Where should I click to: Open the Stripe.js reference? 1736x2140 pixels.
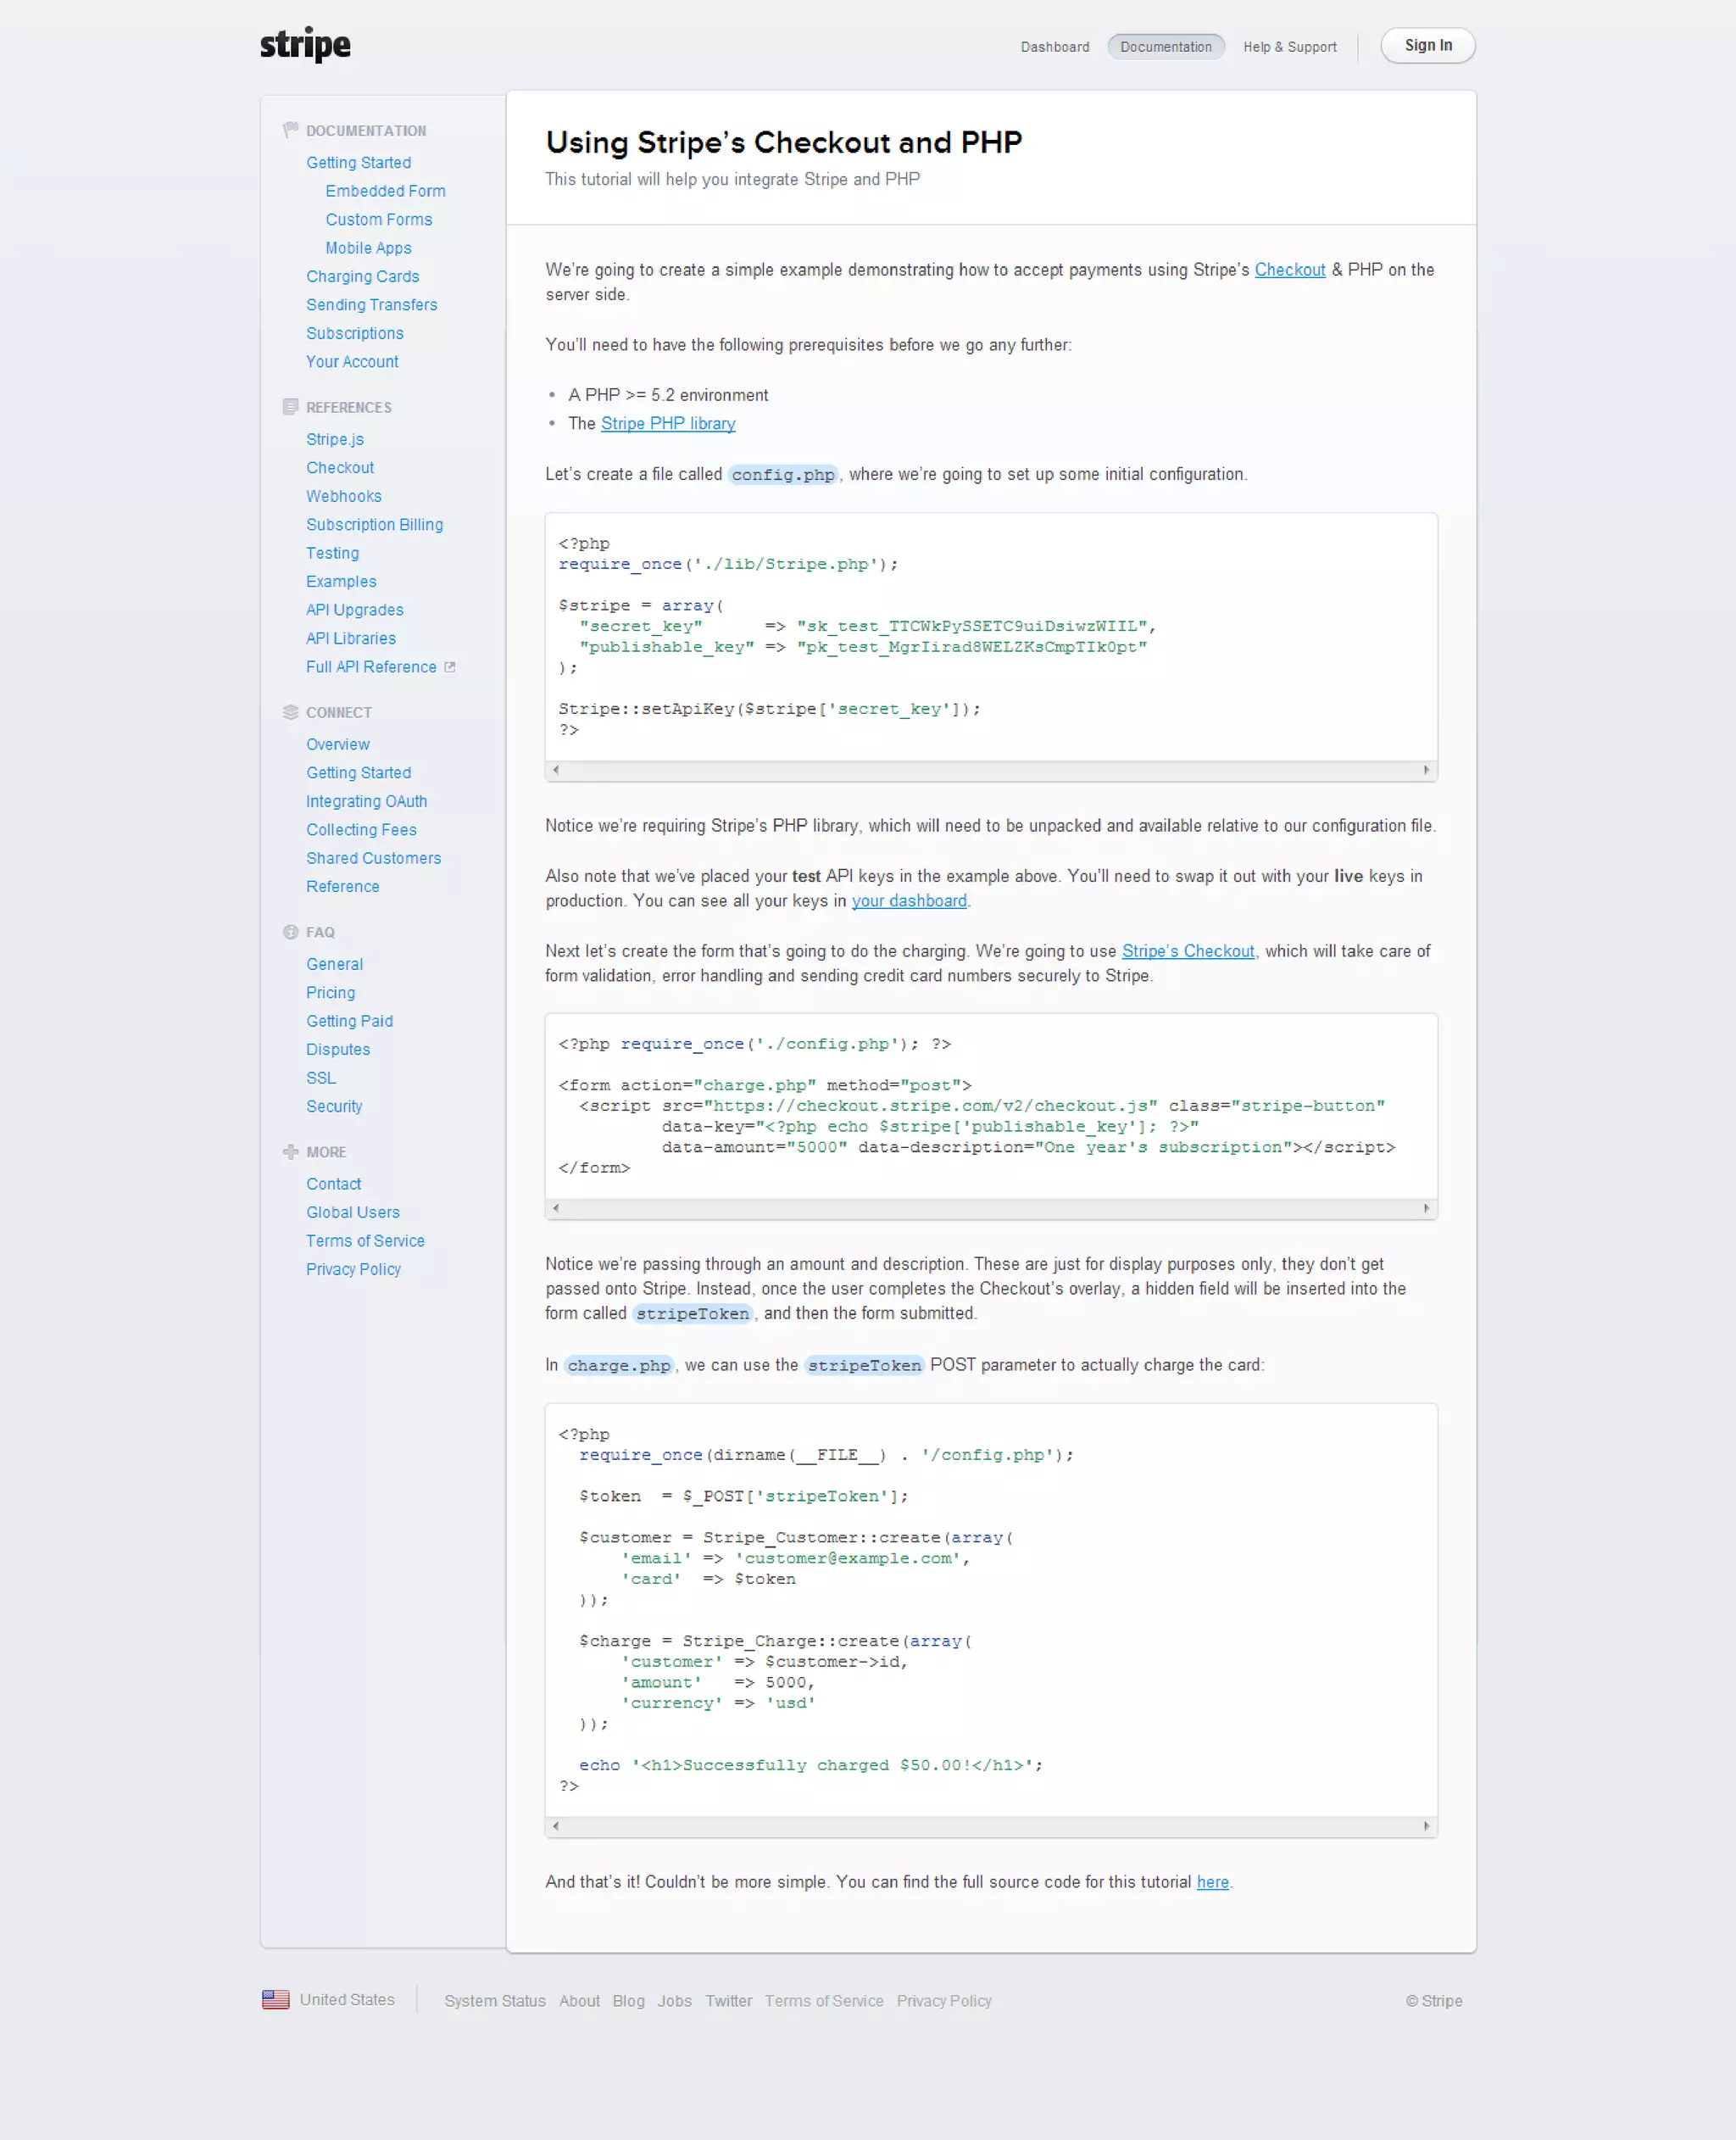(335, 440)
